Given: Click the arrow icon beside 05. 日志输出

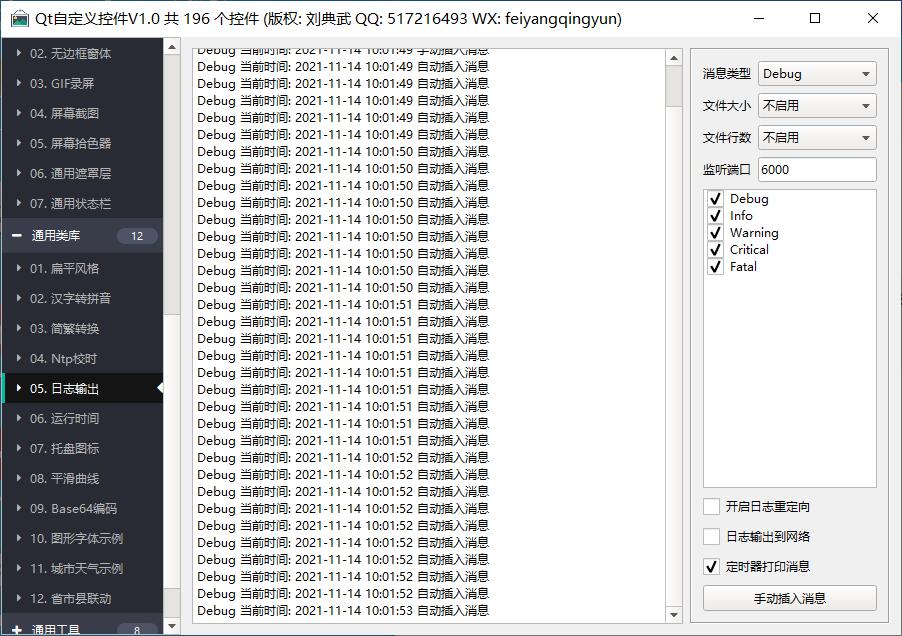Looking at the screenshot, I should pyautogui.click(x=19, y=388).
